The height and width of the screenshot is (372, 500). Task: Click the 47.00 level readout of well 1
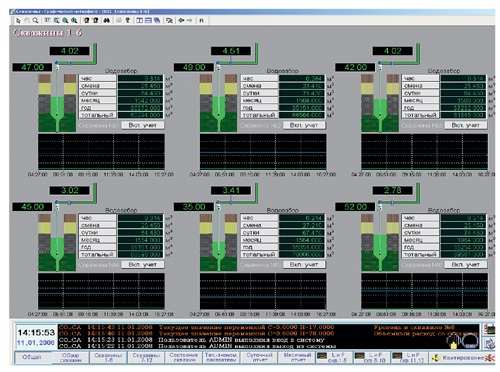[32, 67]
